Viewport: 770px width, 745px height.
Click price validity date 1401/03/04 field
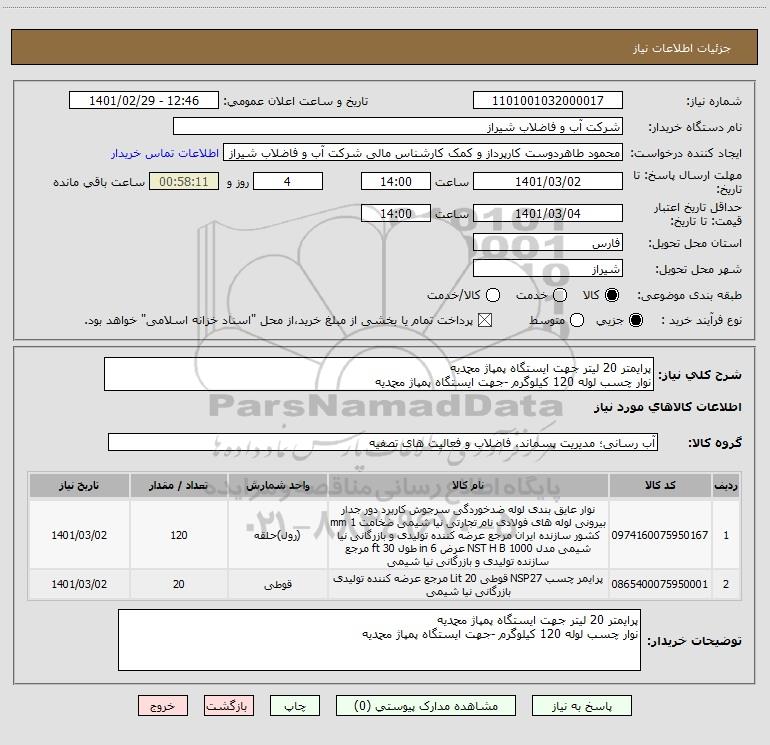[548, 213]
